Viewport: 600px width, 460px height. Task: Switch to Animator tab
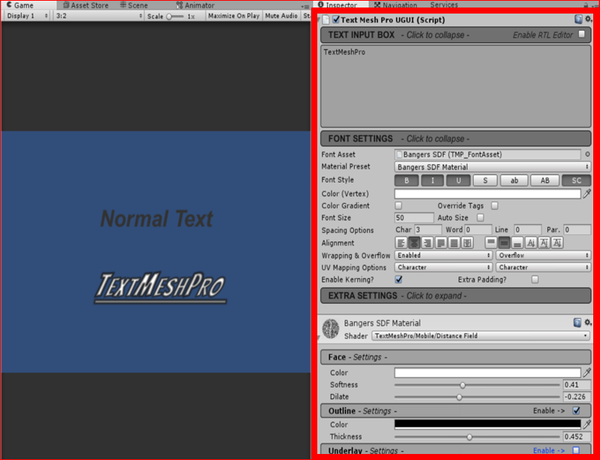(196, 5)
